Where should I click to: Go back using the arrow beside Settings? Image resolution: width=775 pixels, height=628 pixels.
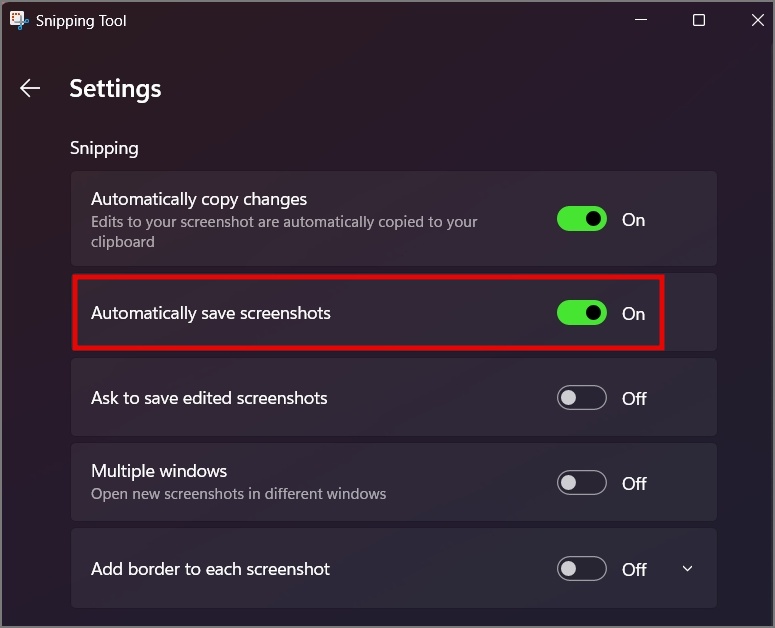[x=30, y=88]
